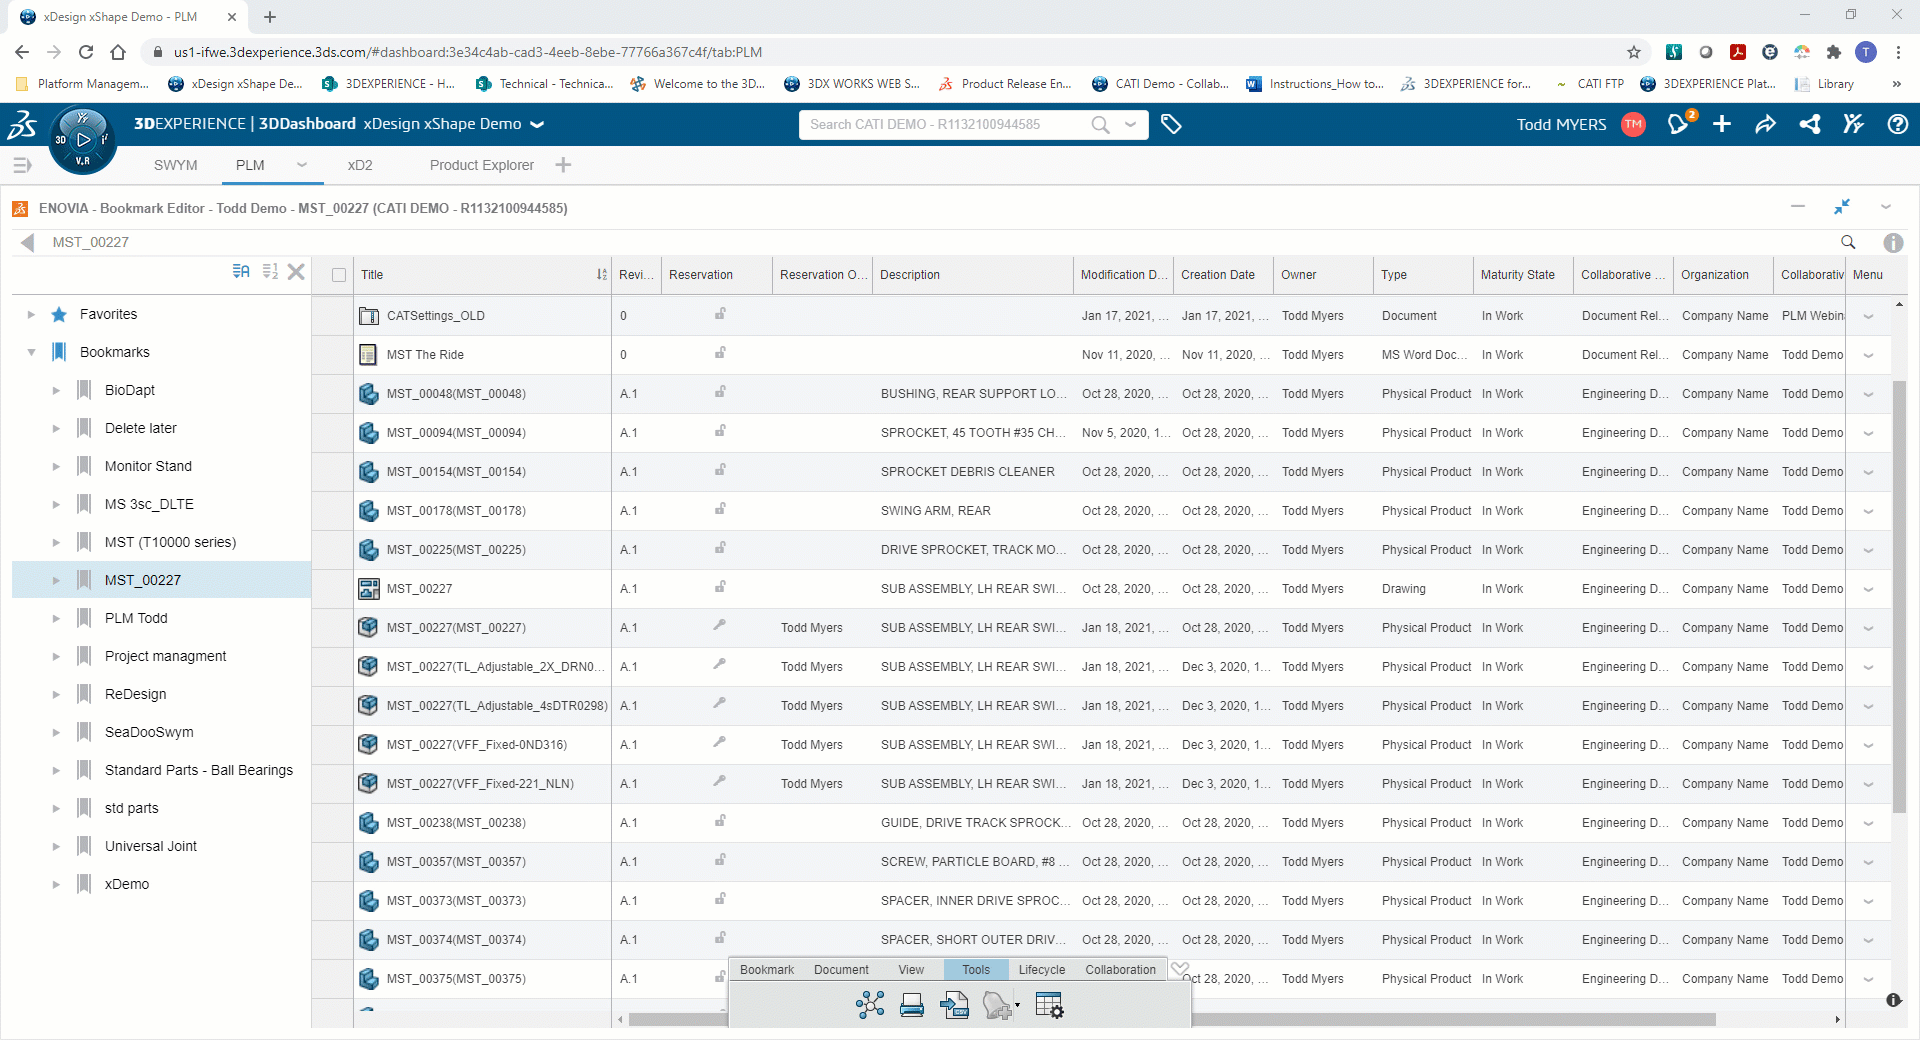Image resolution: width=1920 pixels, height=1040 pixels.
Task: Click reservation lock on MST_00238 row
Action: tap(720, 821)
